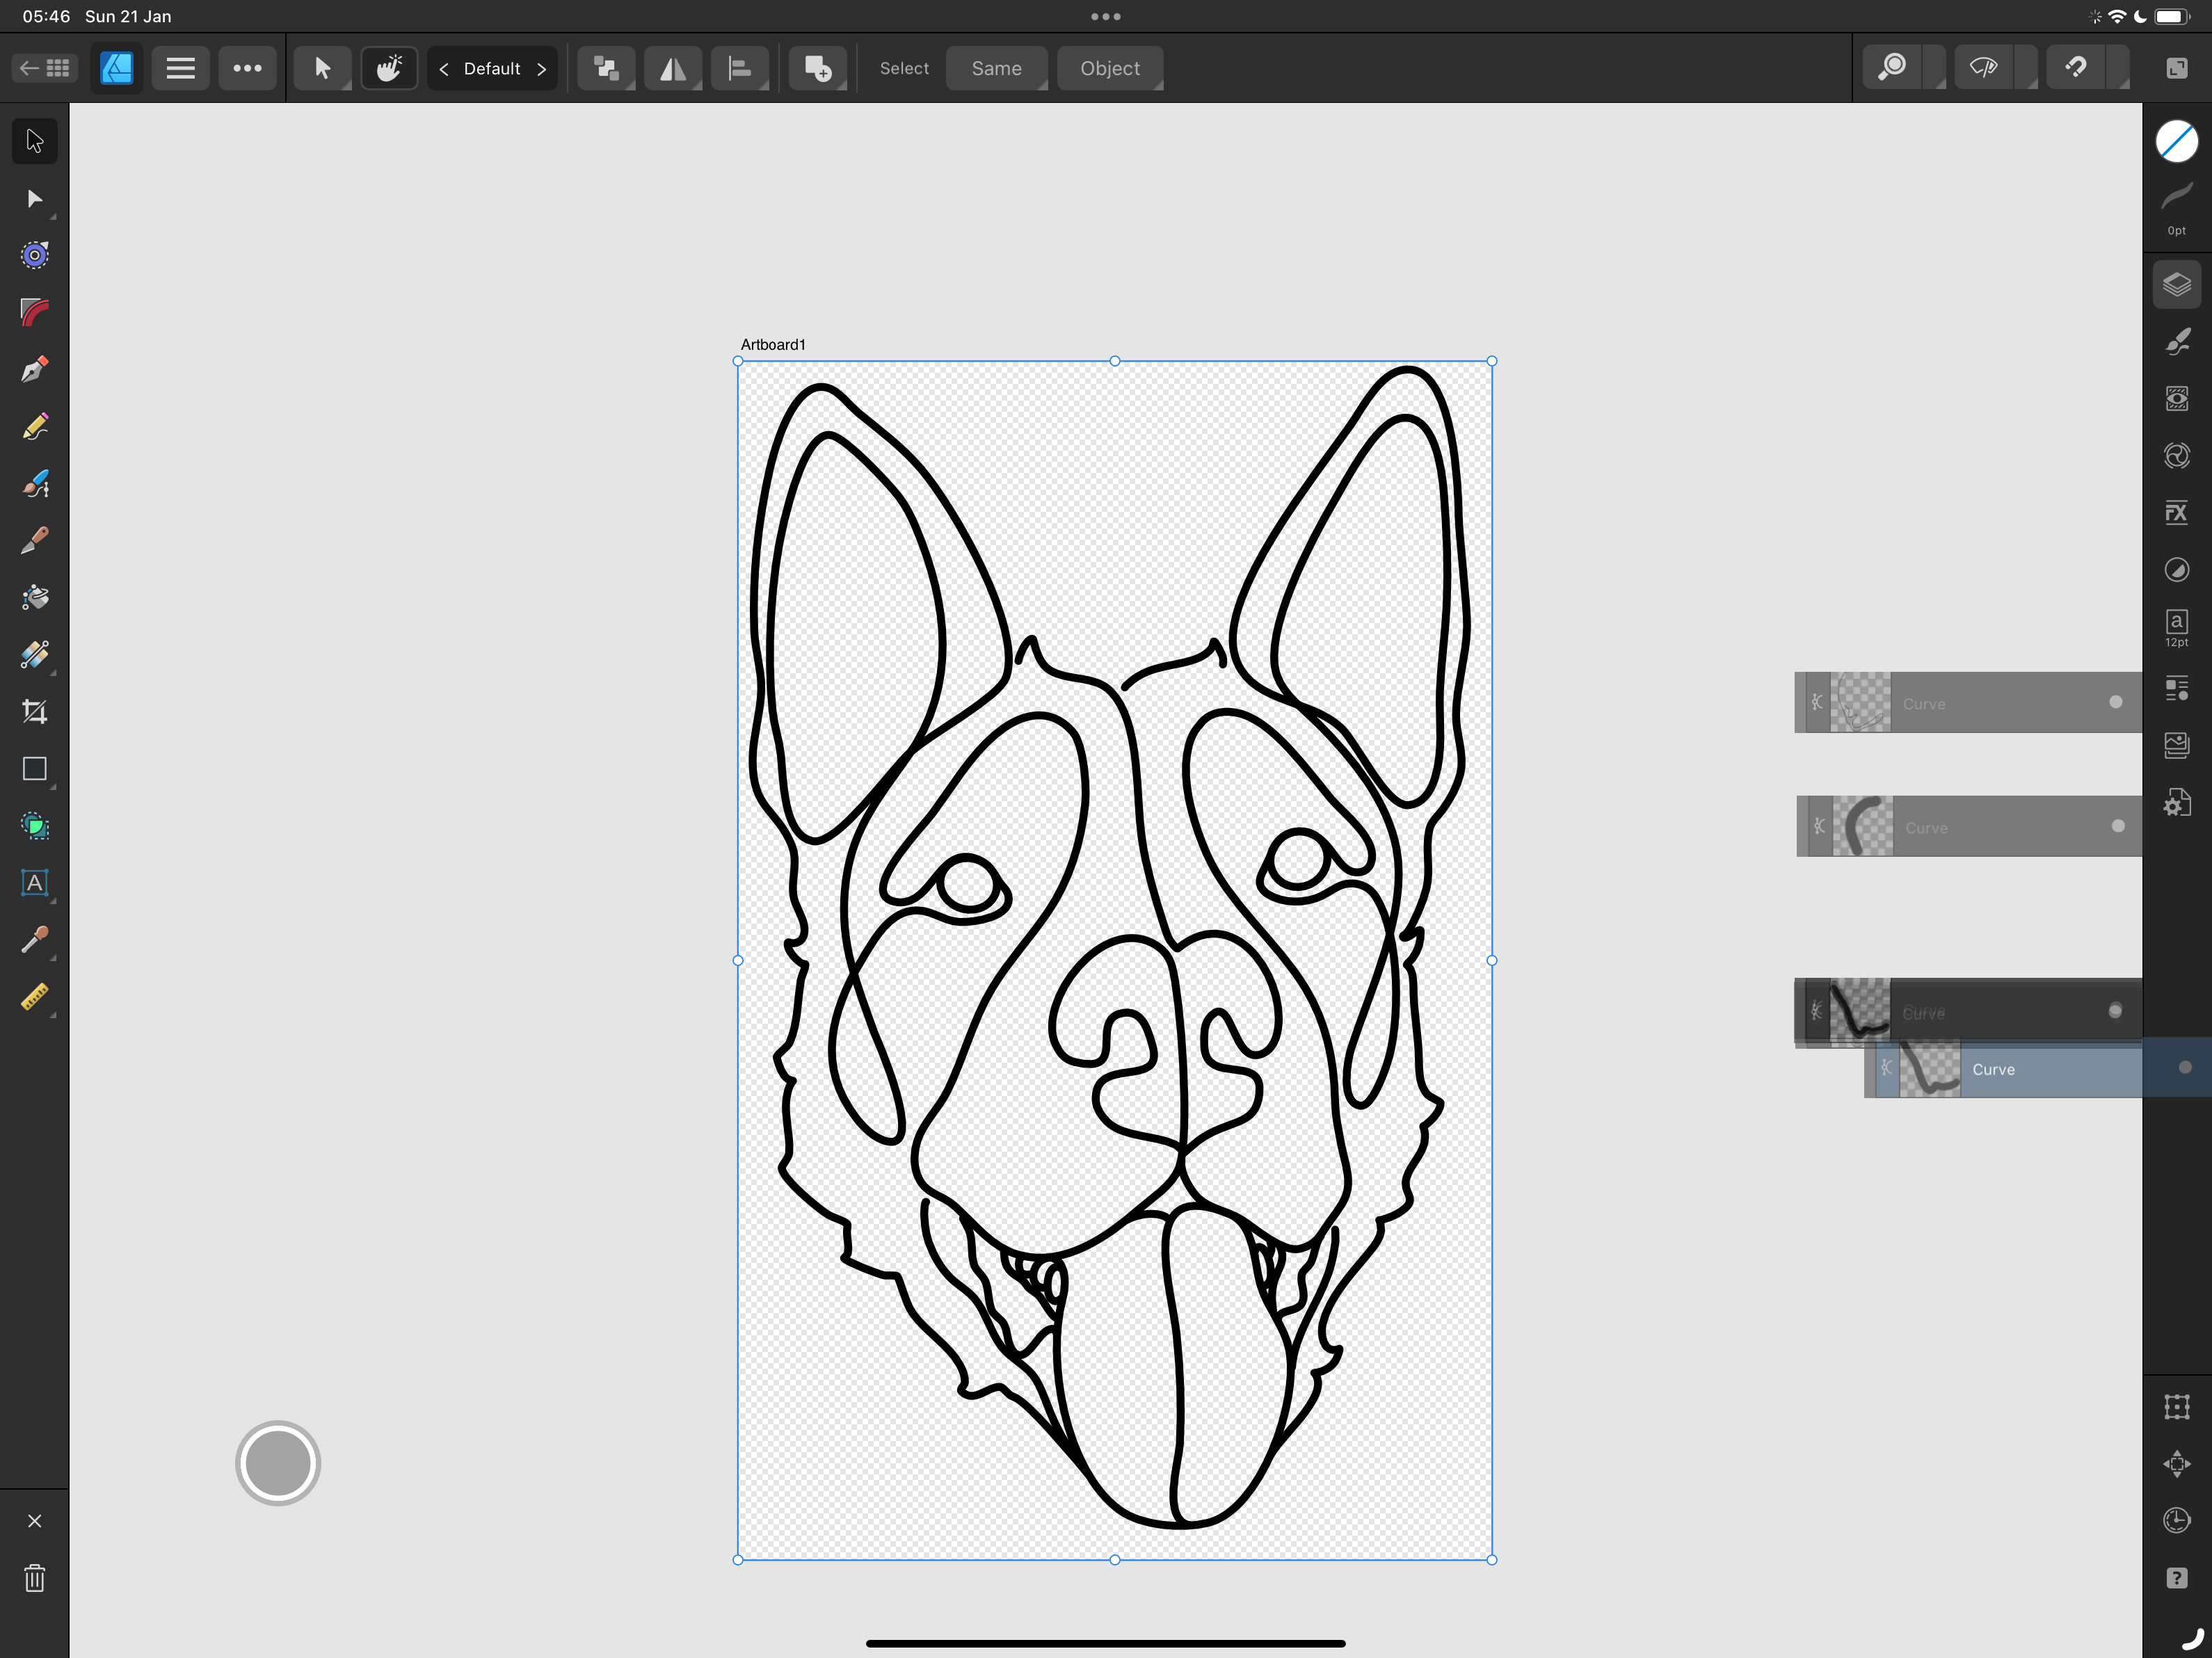Select the Node tool
The width and height of the screenshot is (2212, 1658).
pyautogui.click(x=35, y=198)
